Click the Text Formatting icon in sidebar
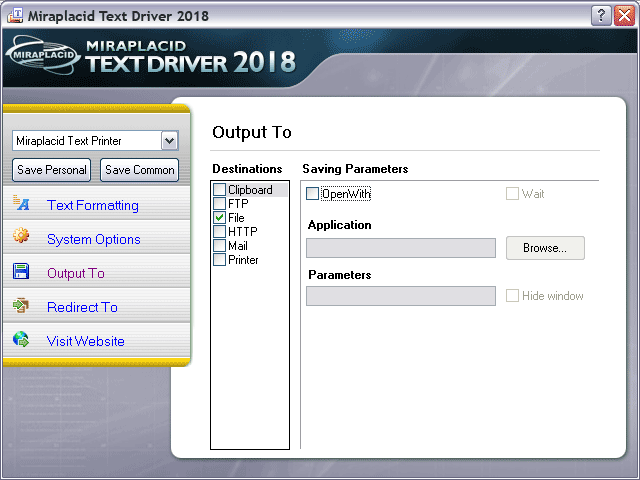This screenshot has height=480, width=640. click(x=21, y=203)
